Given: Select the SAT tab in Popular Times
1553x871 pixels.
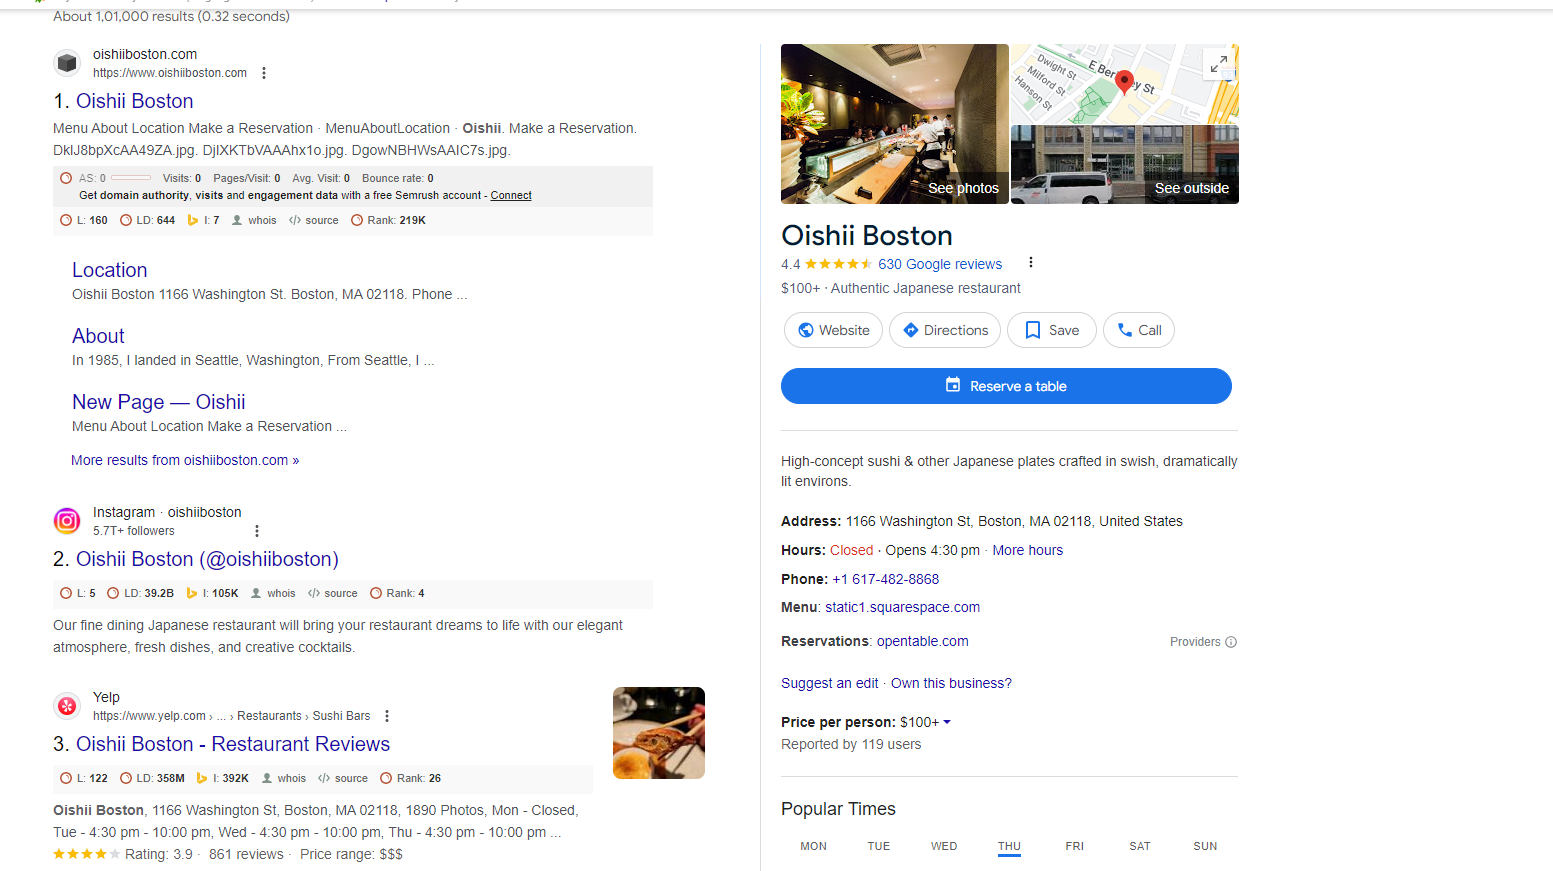Looking at the screenshot, I should click(x=1139, y=846).
